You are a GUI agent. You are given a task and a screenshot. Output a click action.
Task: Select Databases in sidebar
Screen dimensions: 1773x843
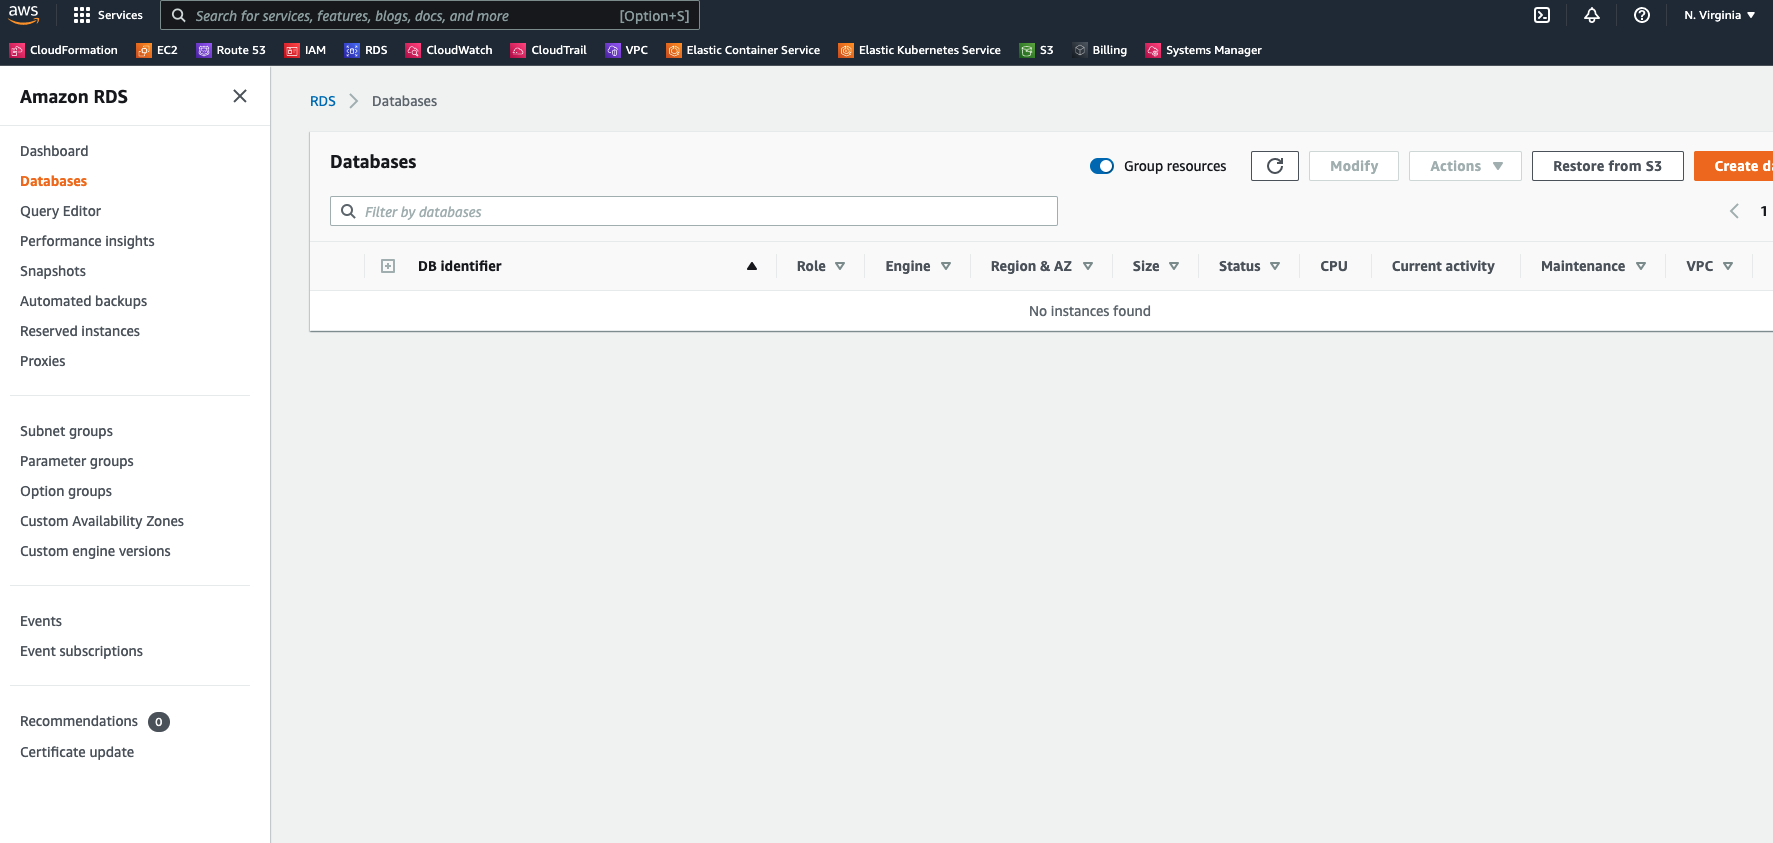point(53,181)
